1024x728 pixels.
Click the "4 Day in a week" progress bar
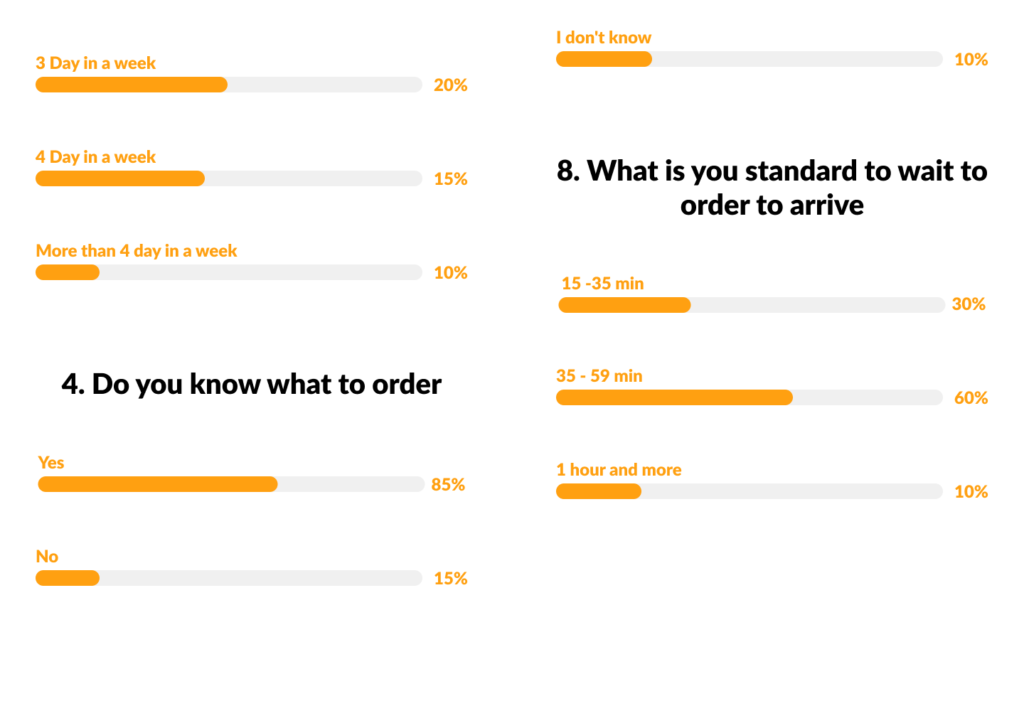228,179
